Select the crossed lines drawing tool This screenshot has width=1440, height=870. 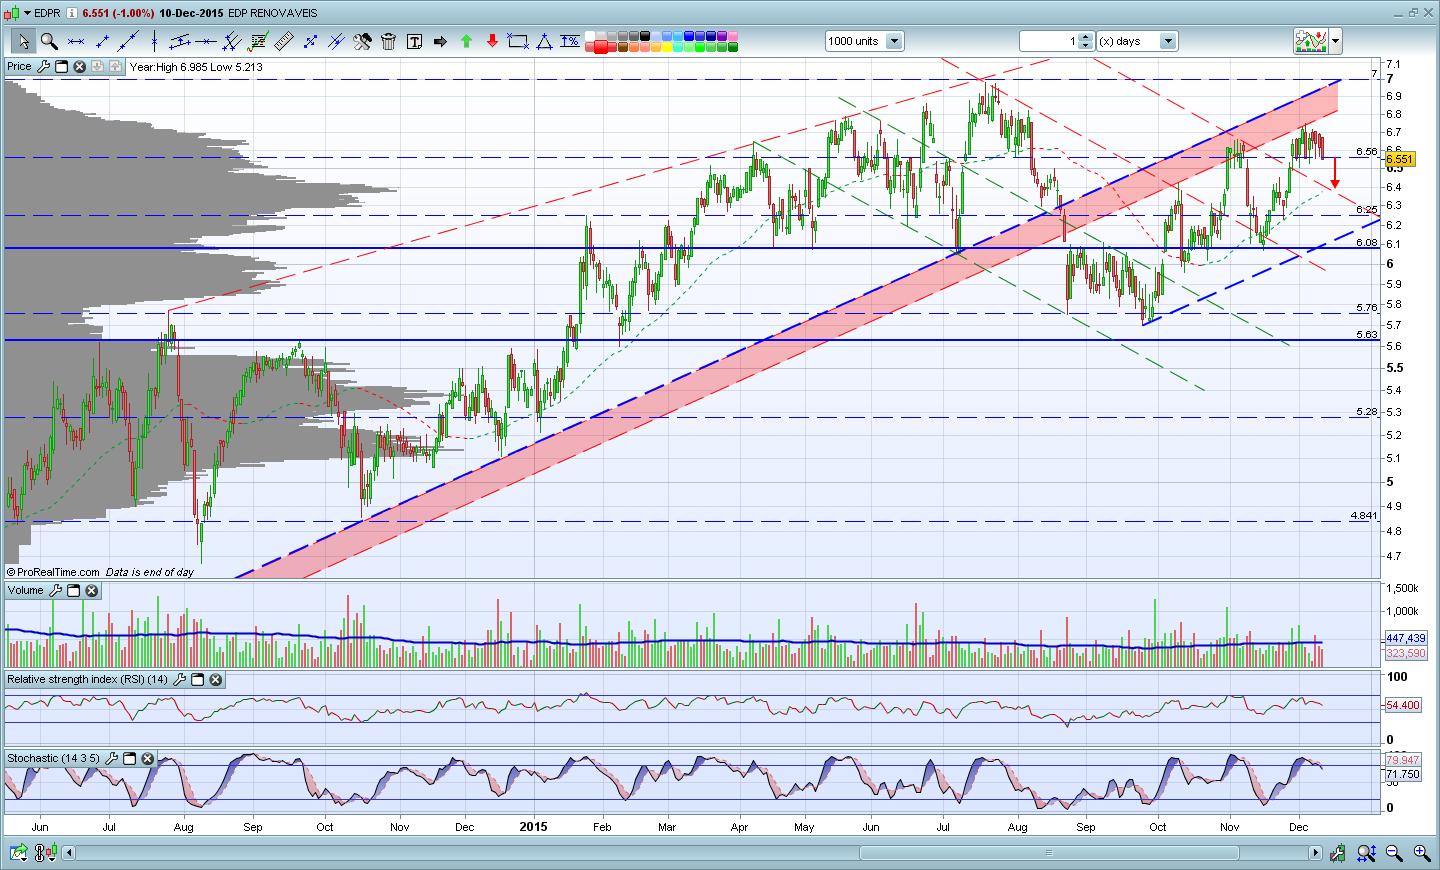pyautogui.click(x=336, y=41)
